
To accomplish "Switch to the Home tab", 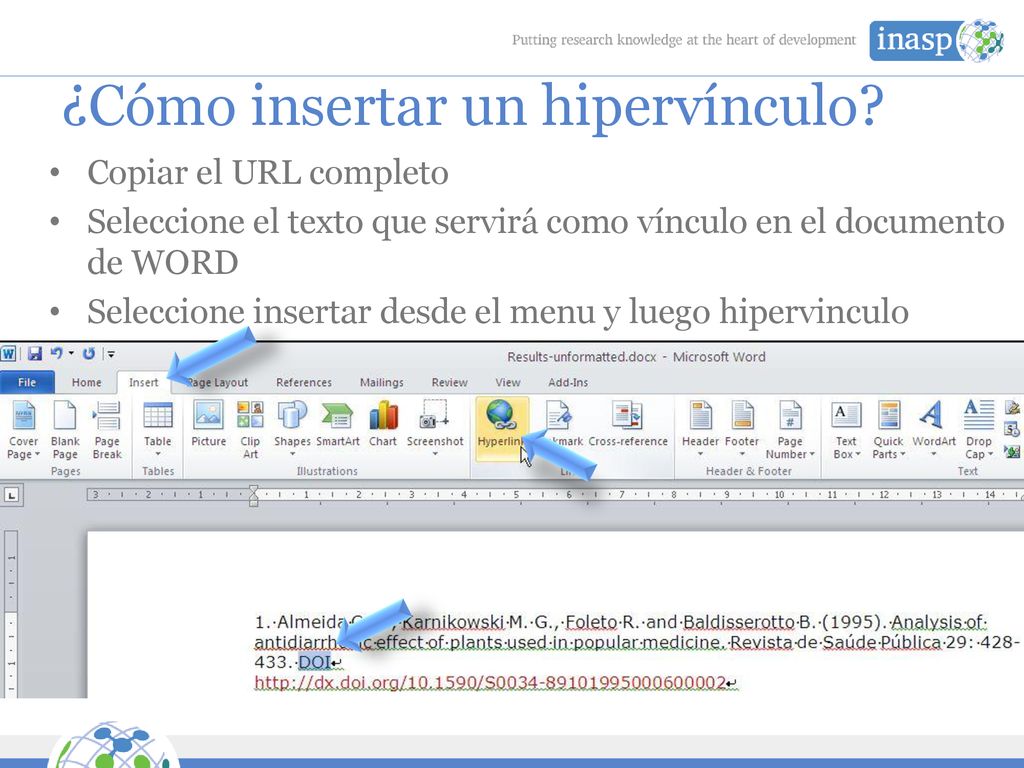I will coord(86,382).
